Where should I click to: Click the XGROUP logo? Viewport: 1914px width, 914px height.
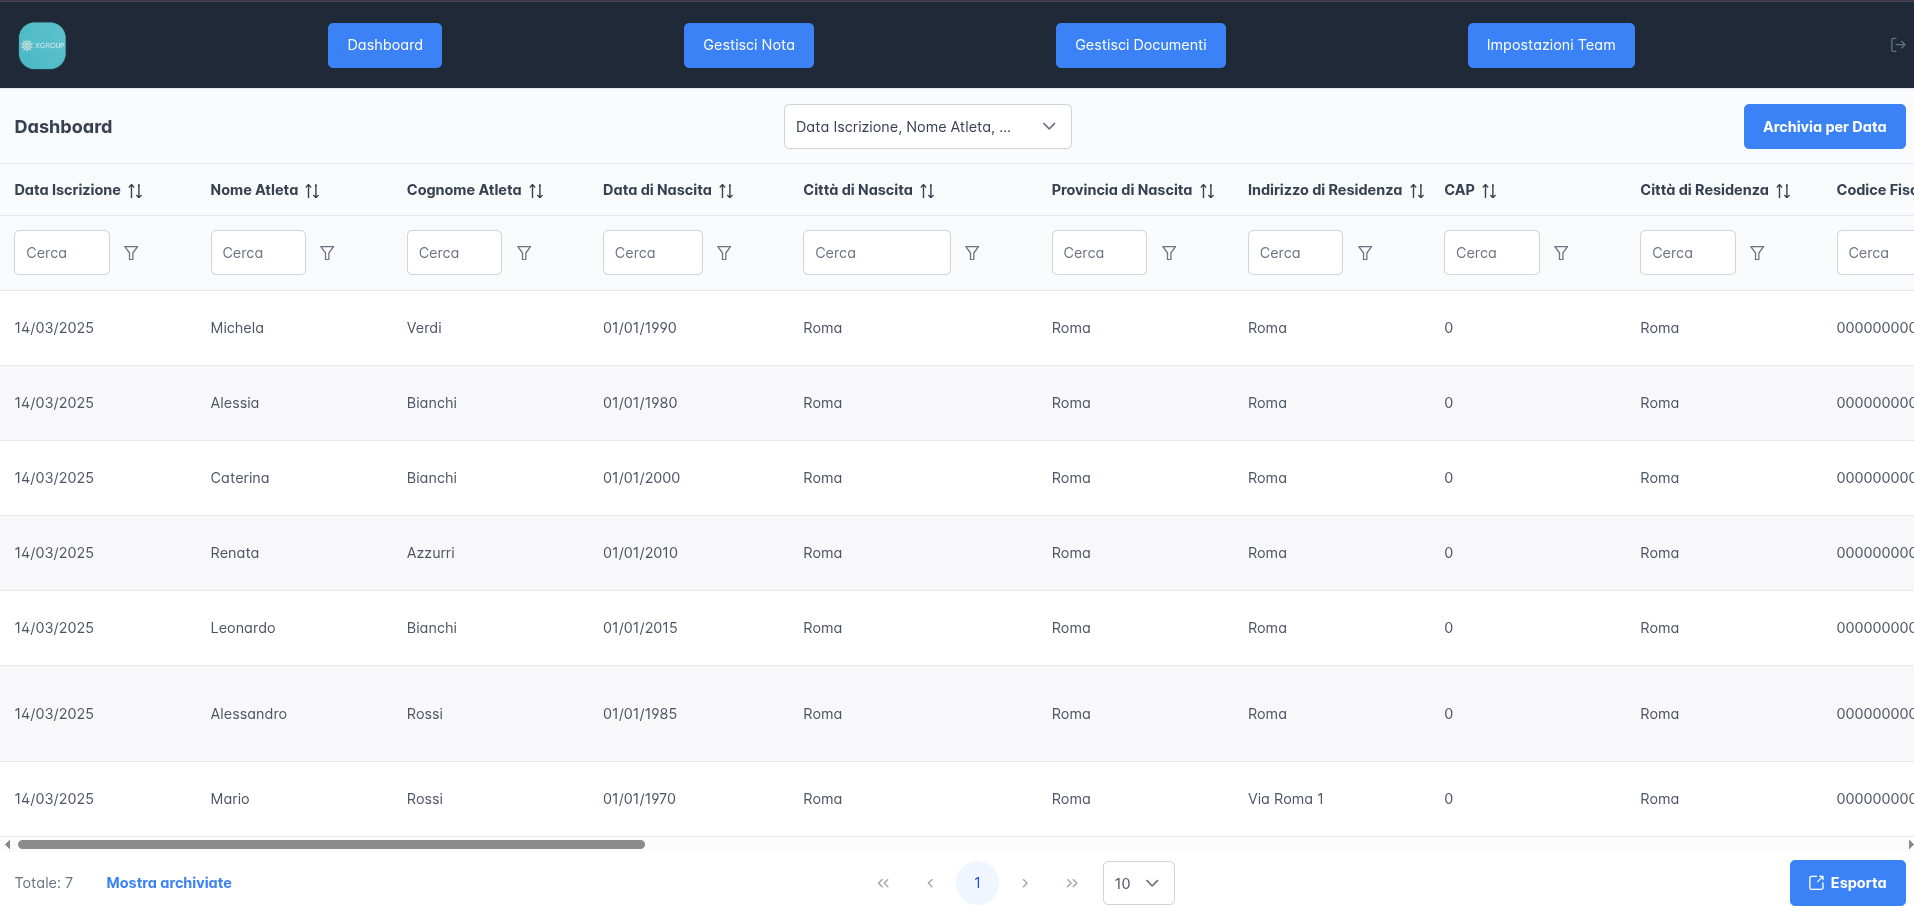(x=42, y=45)
